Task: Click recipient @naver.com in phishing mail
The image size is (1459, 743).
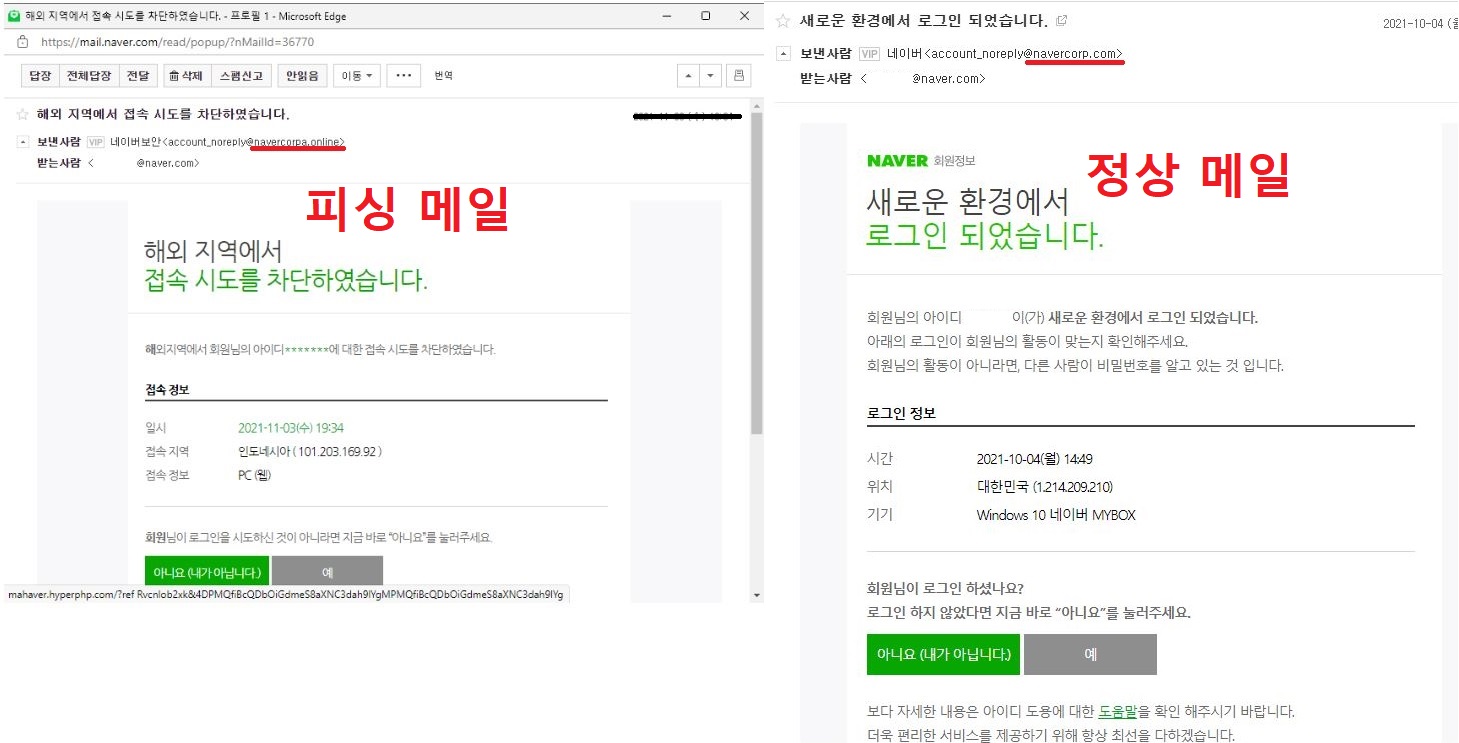Action: pyautogui.click(x=168, y=163)
